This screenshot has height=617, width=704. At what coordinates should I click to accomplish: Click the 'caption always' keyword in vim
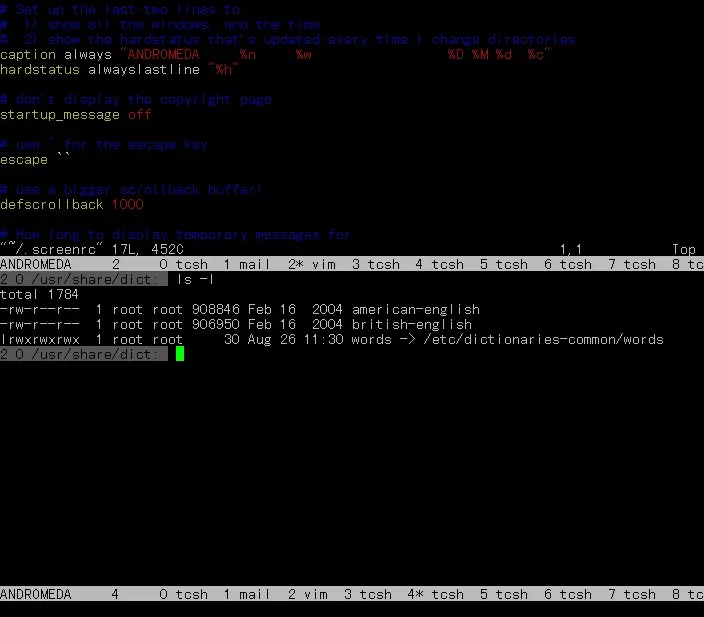[x=56, y=55]
